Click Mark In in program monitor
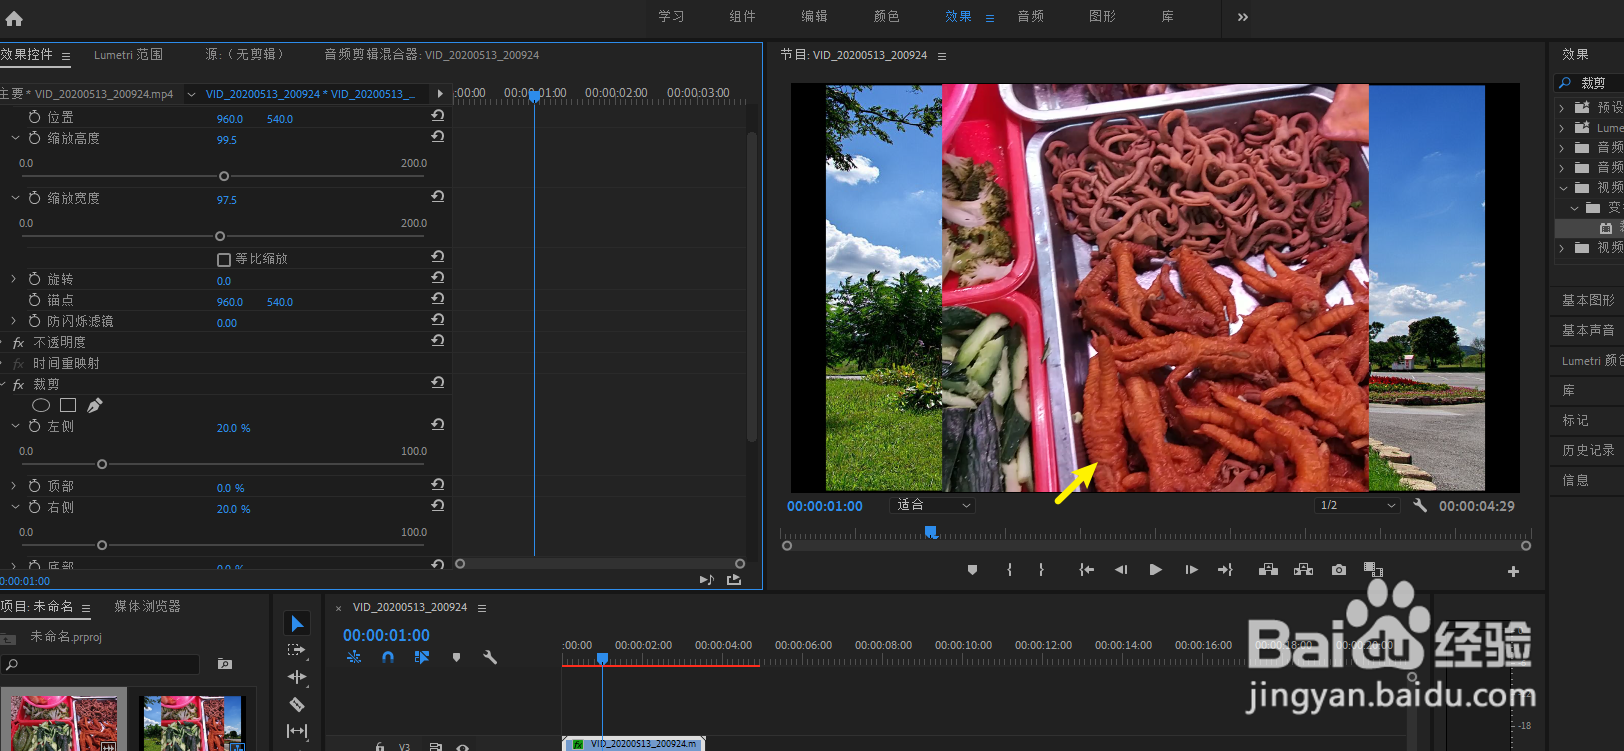 pyautogui.click(x=1009, y=570)
